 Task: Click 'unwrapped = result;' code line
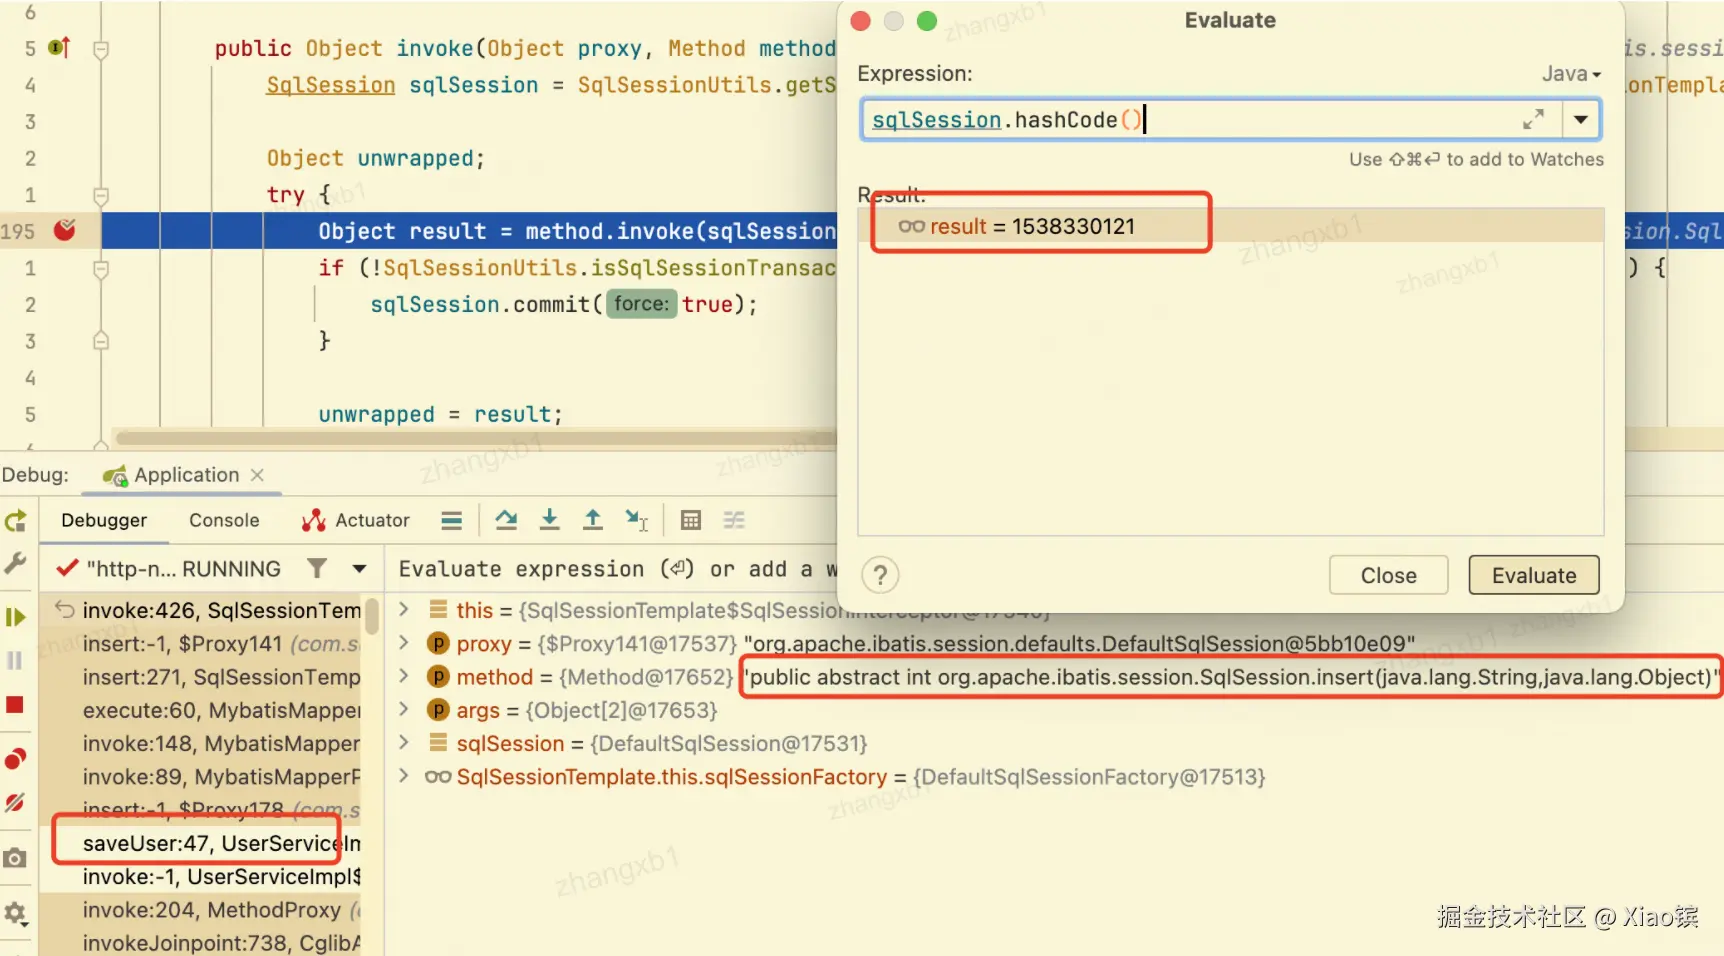tap(441, 414)
